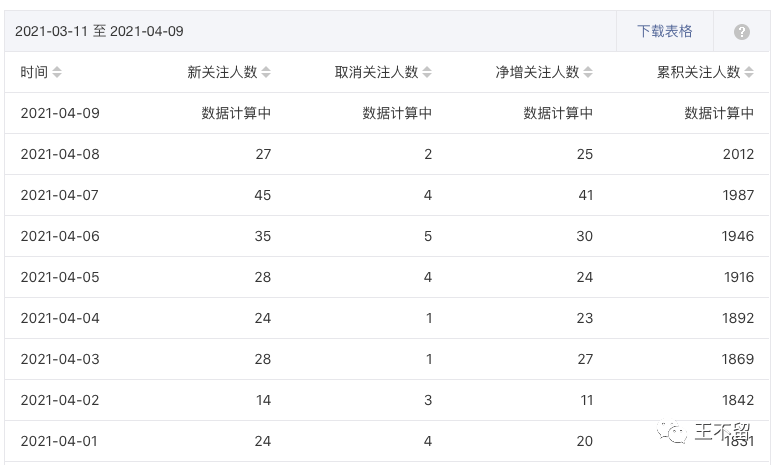
Task: Open the help question mark icon
Action: point(741,32)
